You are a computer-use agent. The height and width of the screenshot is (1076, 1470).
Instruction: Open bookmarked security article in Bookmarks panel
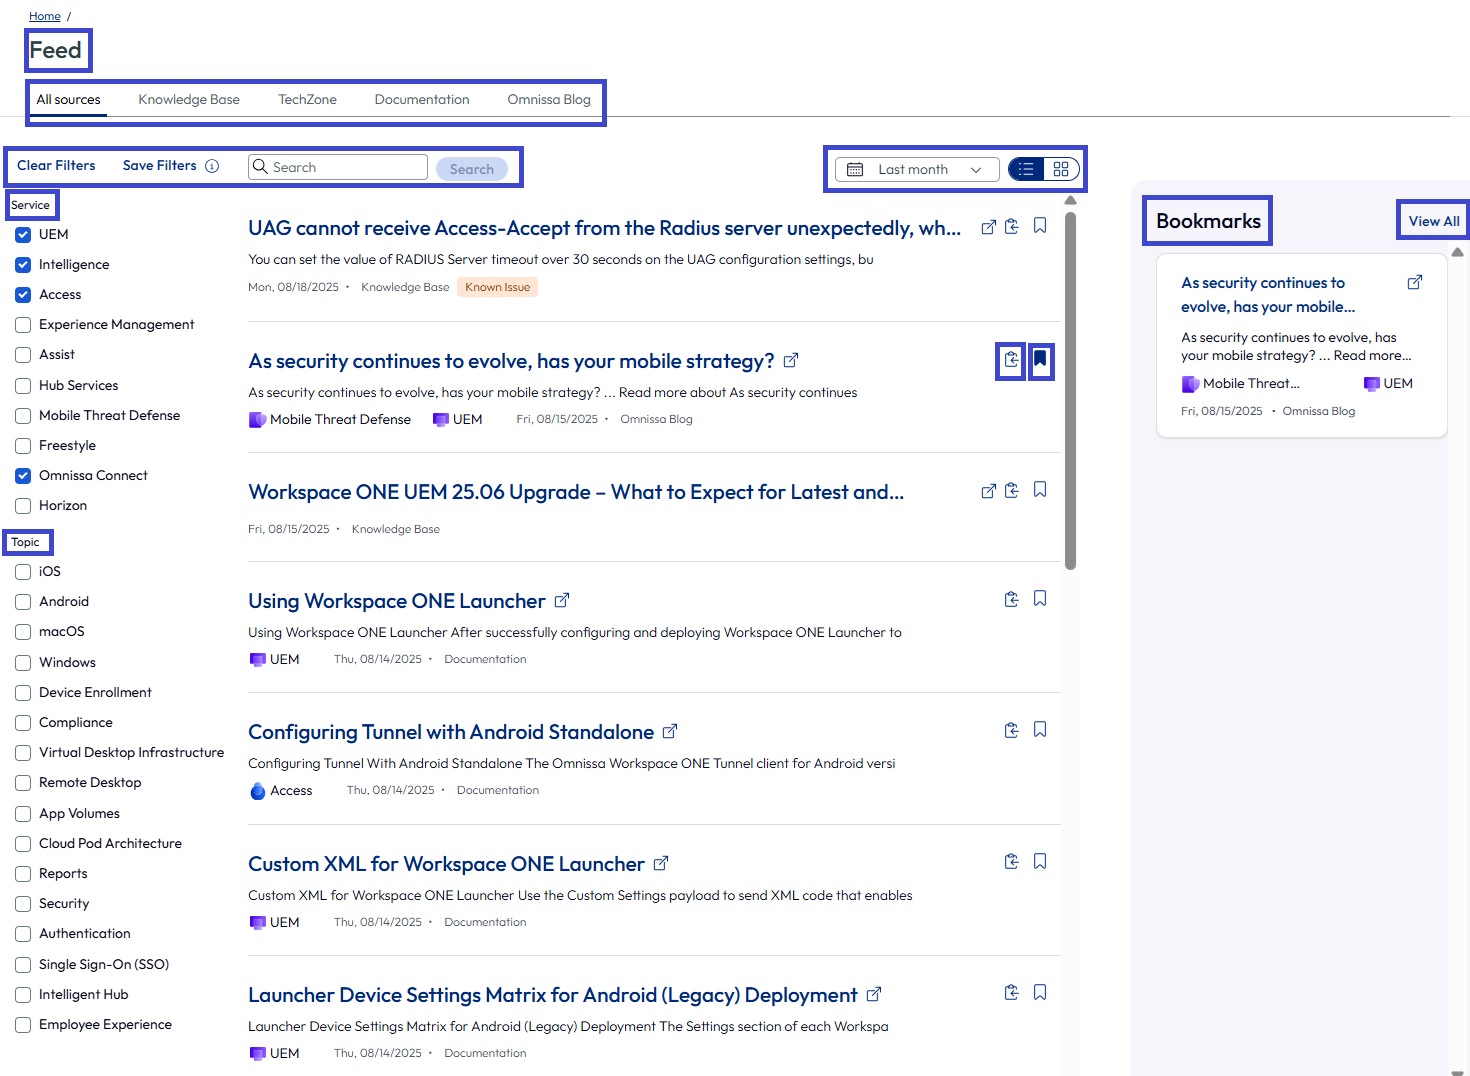coord(1268,295)
